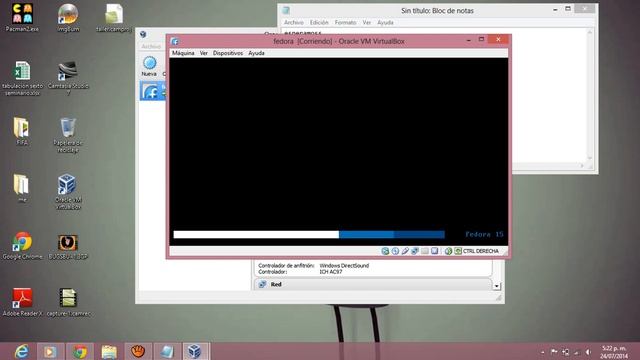The height and width of the screenshot is (360, 640).
Task: Select the BUSSBJA-1.BSP desktop icon
Action: click(x=68, y=246)
